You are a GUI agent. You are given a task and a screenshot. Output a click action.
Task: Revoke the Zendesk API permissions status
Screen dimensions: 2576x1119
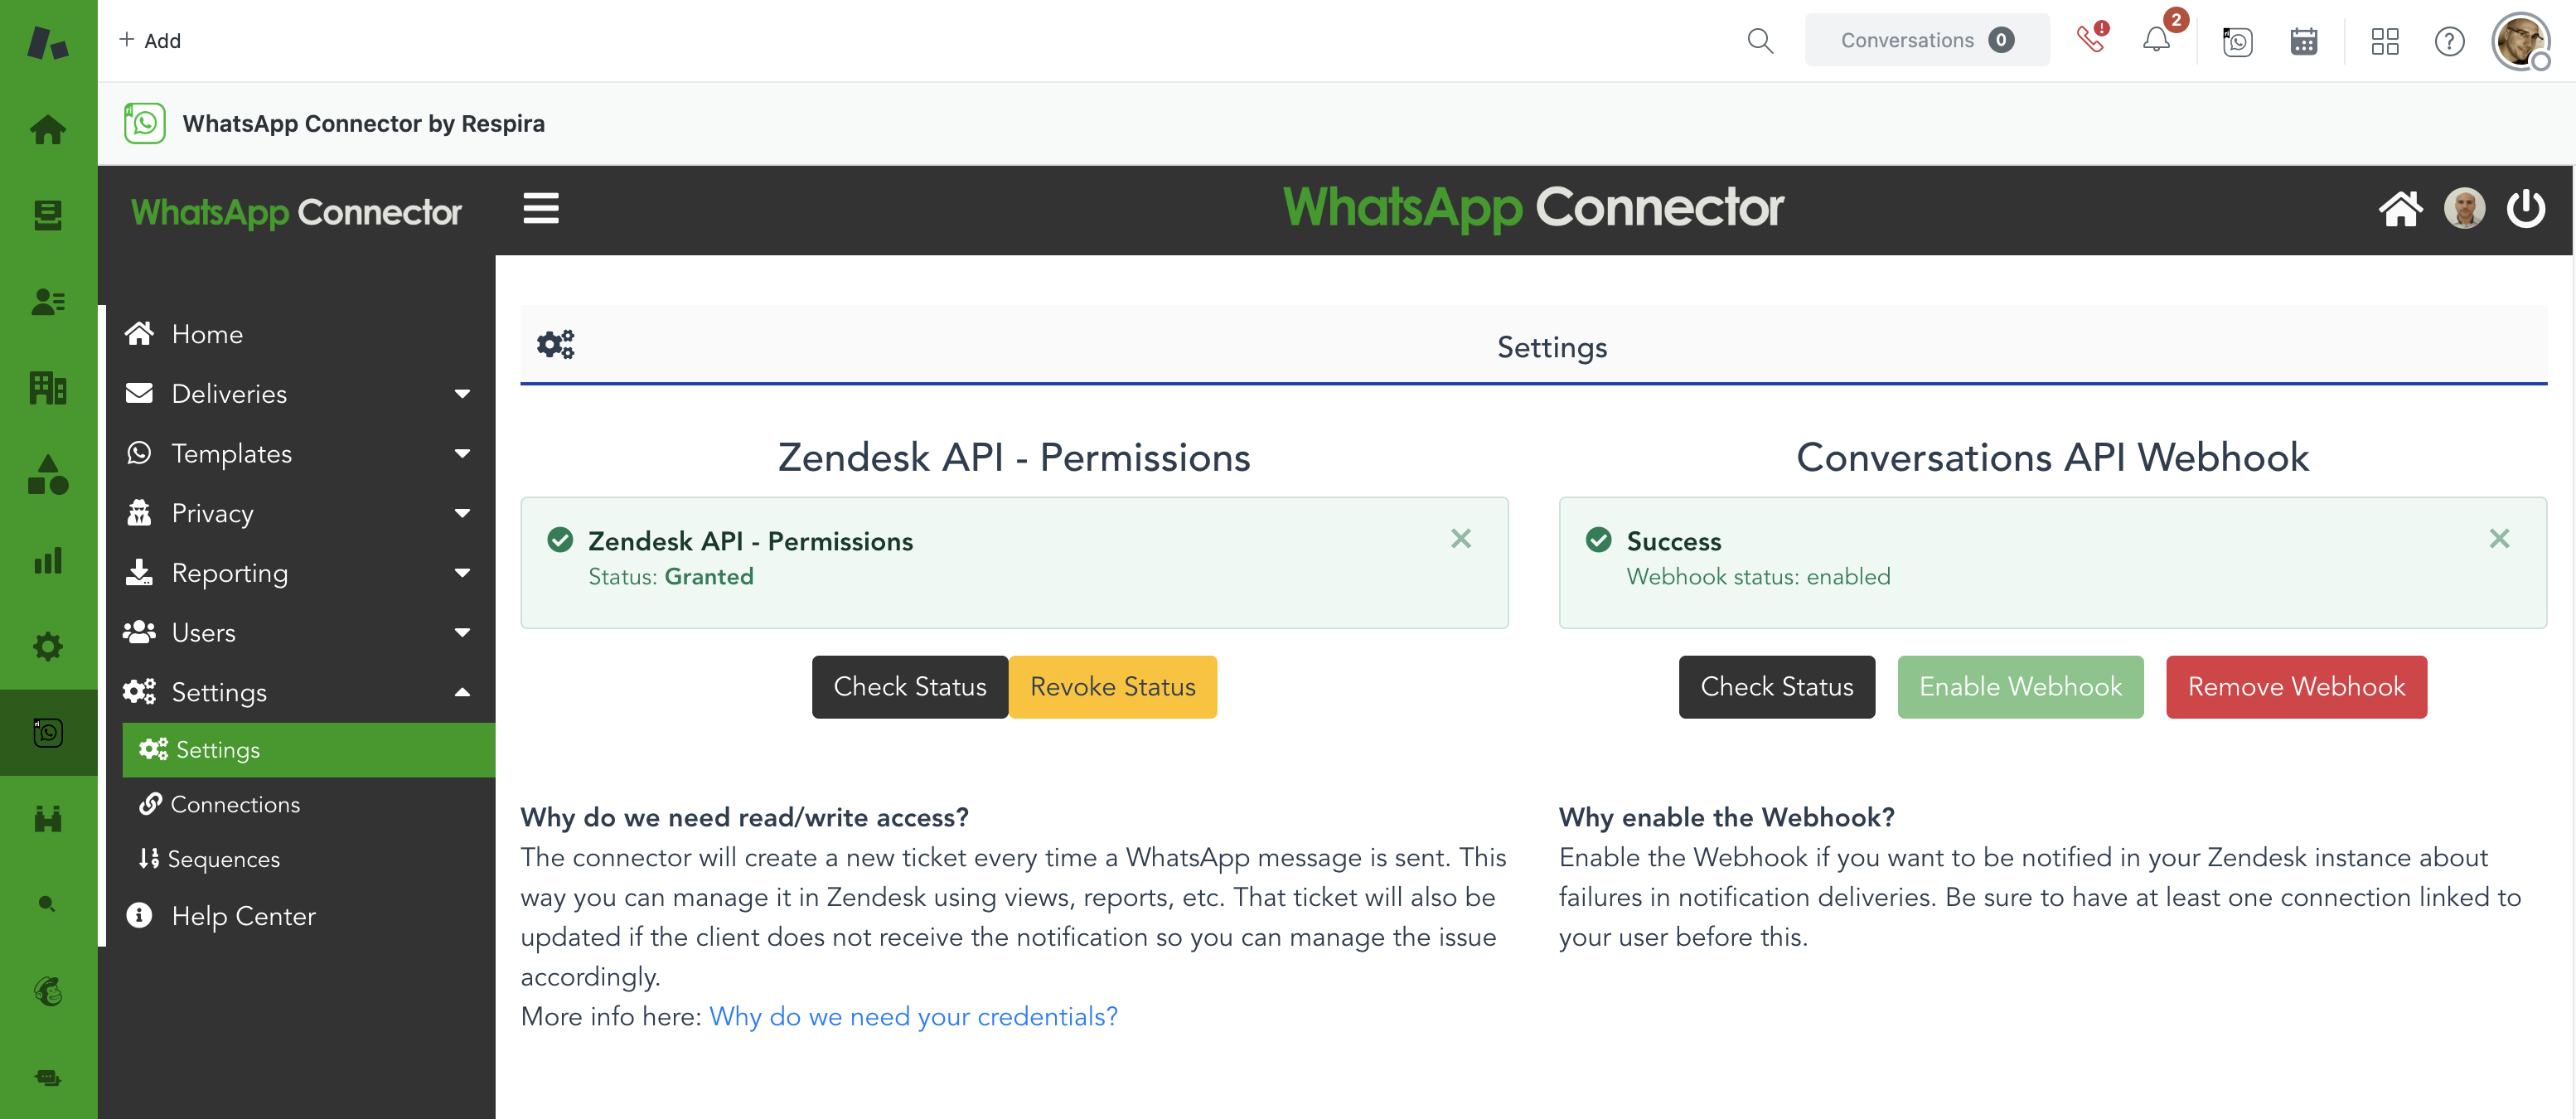coord(1112,686)
